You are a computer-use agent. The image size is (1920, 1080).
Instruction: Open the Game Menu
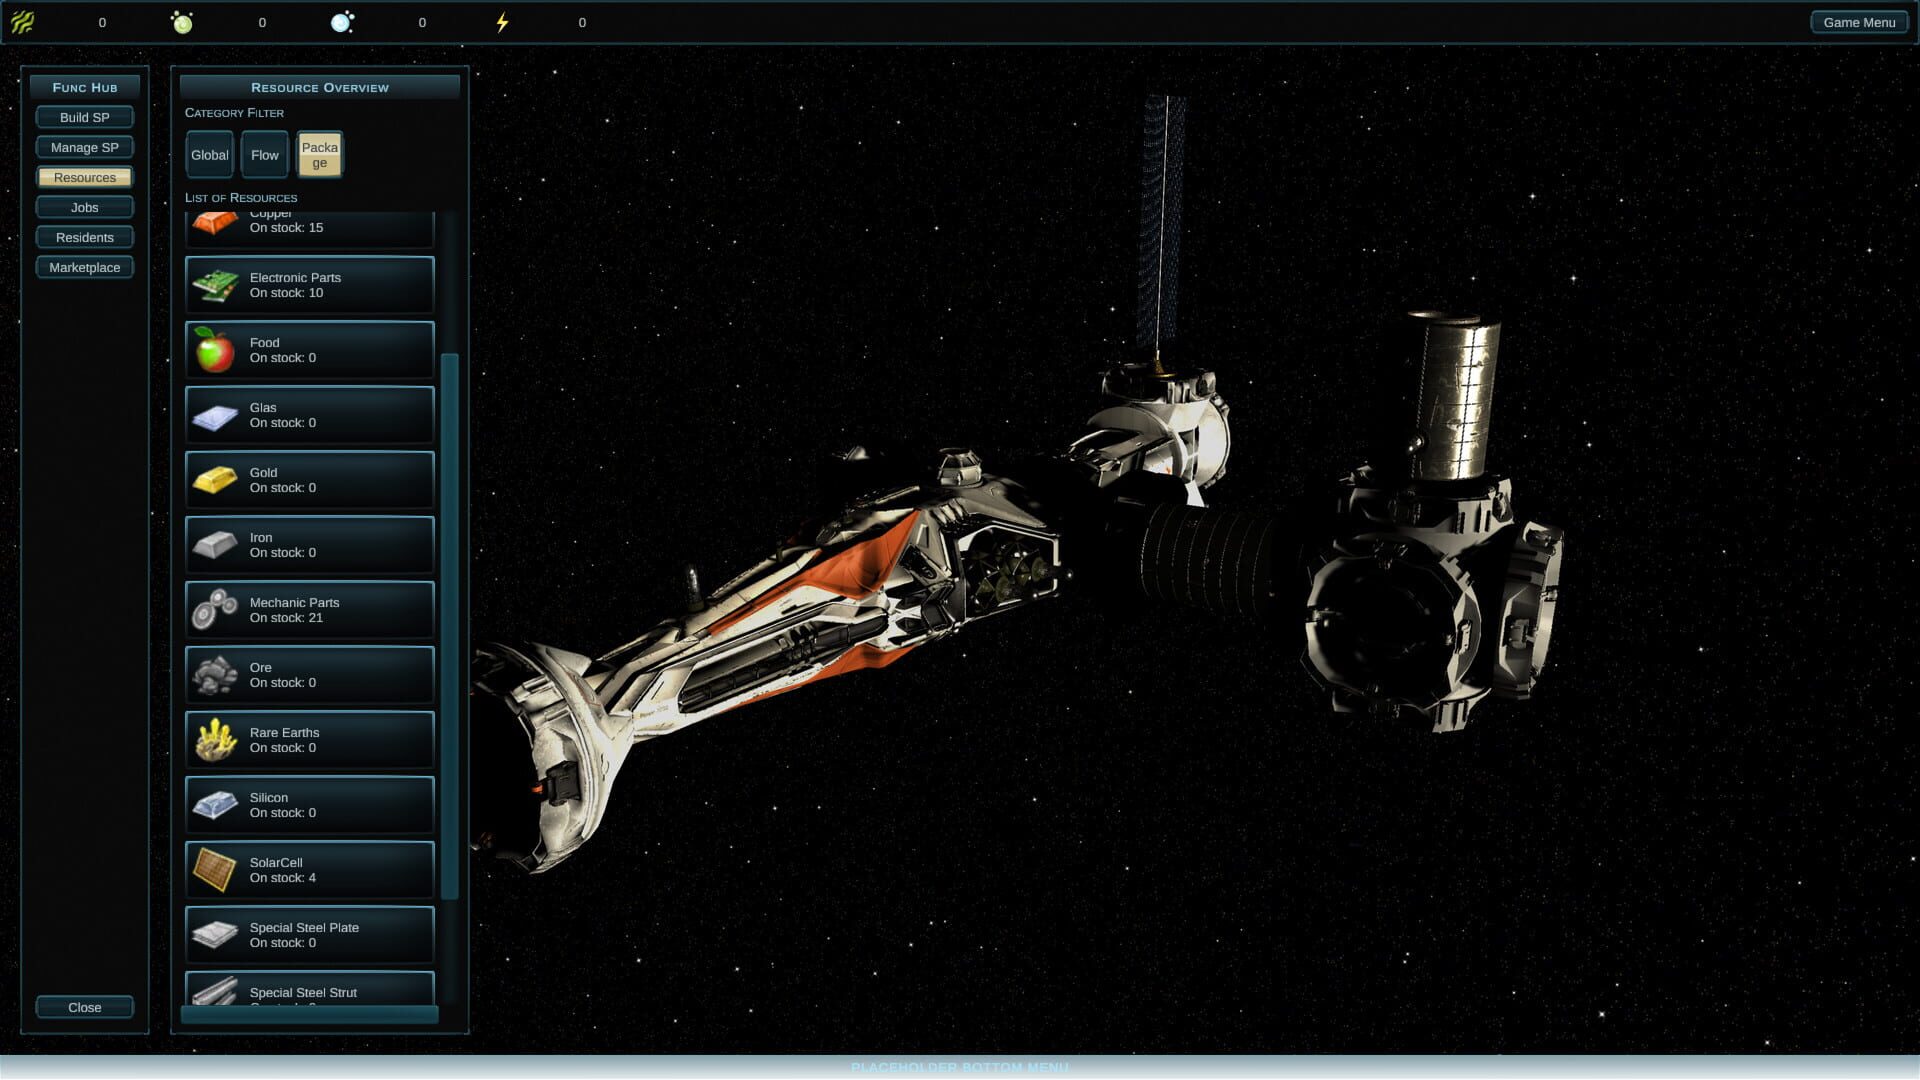click(1859, 21)
